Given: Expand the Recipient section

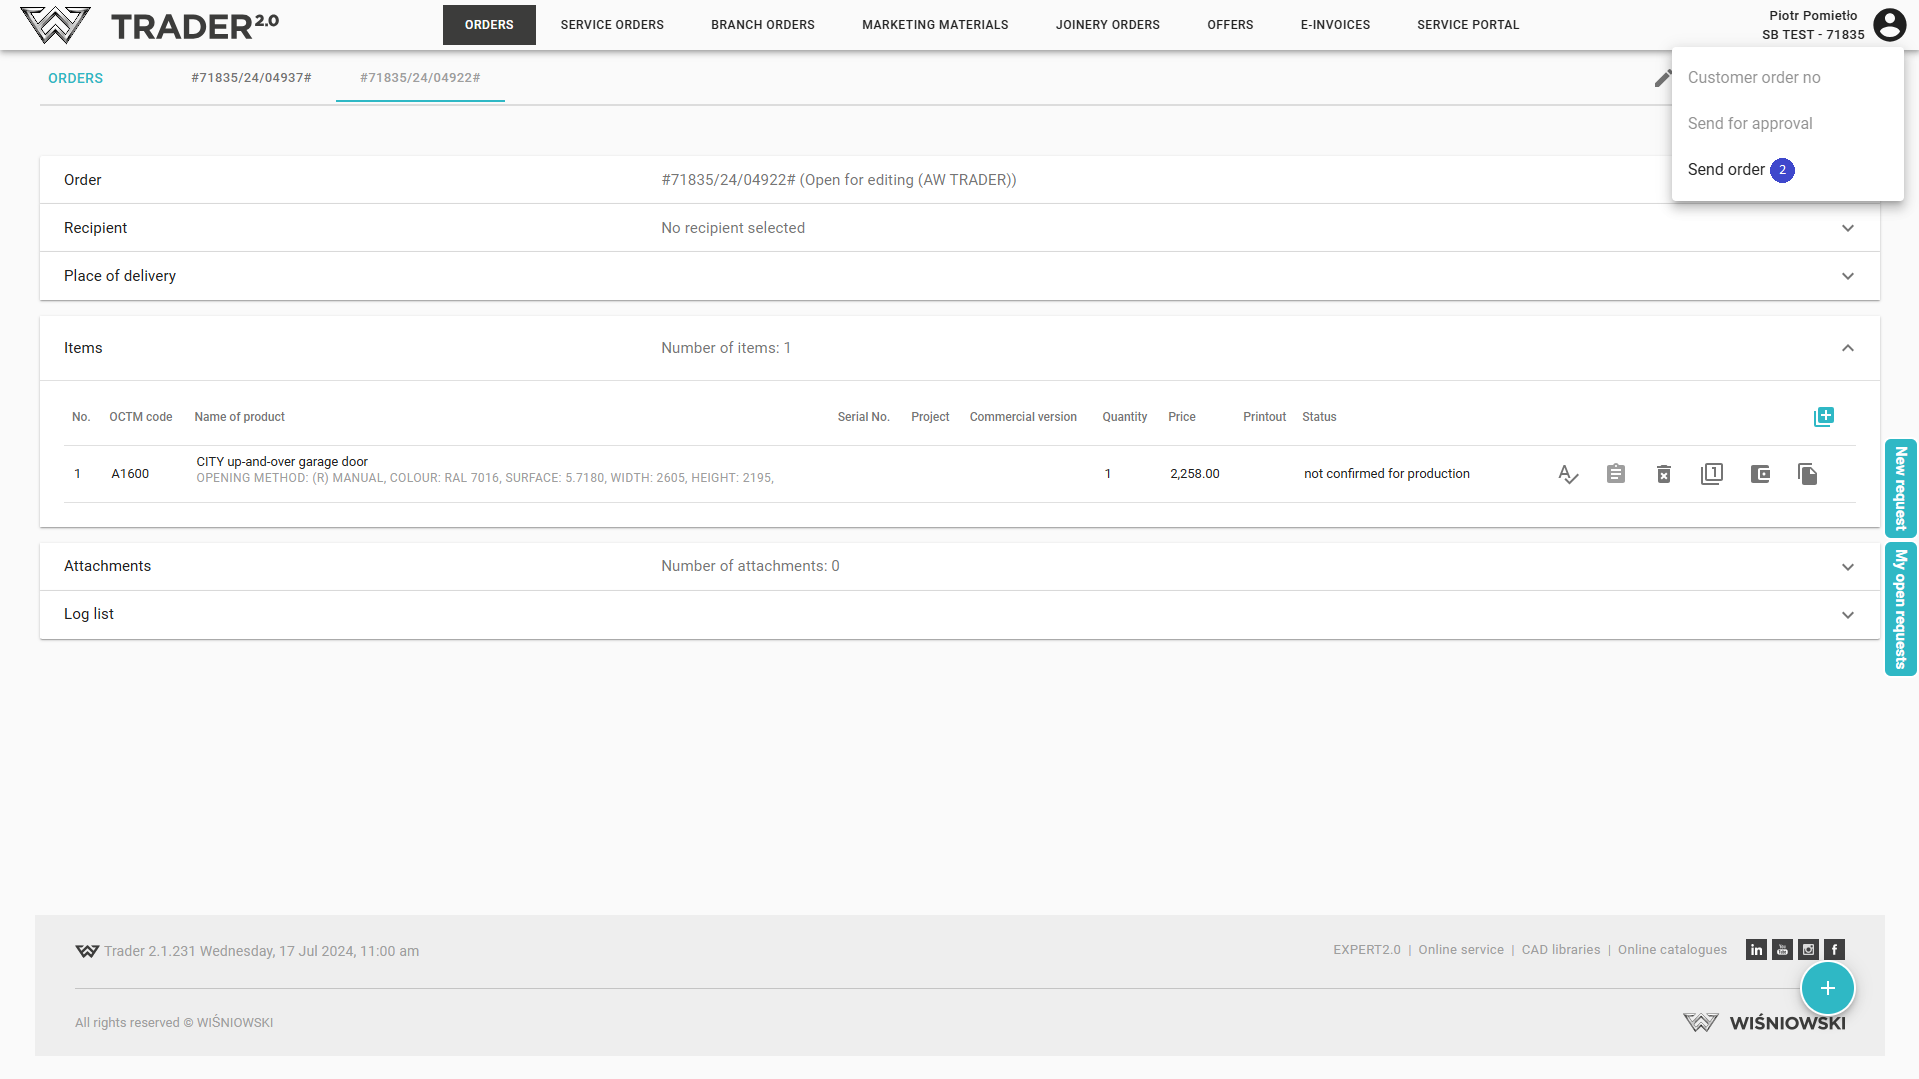Looking at the screenshot, I should click(x=1847, y=228).
